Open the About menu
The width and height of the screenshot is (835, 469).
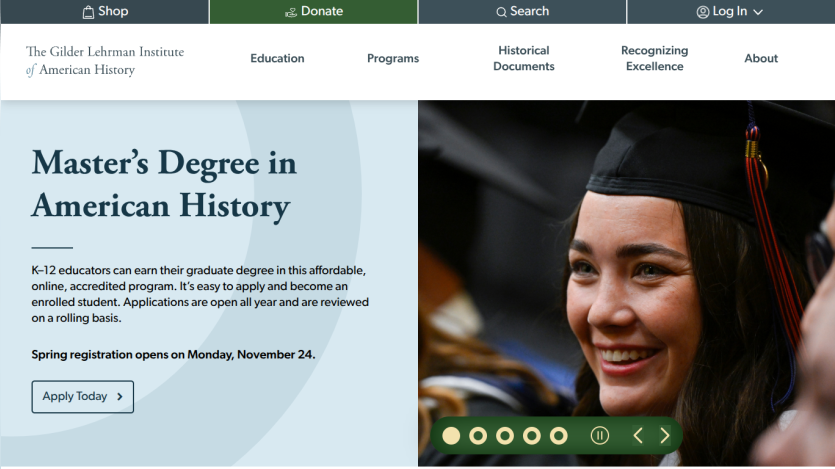pyautogui.click(x=761, y=59)
